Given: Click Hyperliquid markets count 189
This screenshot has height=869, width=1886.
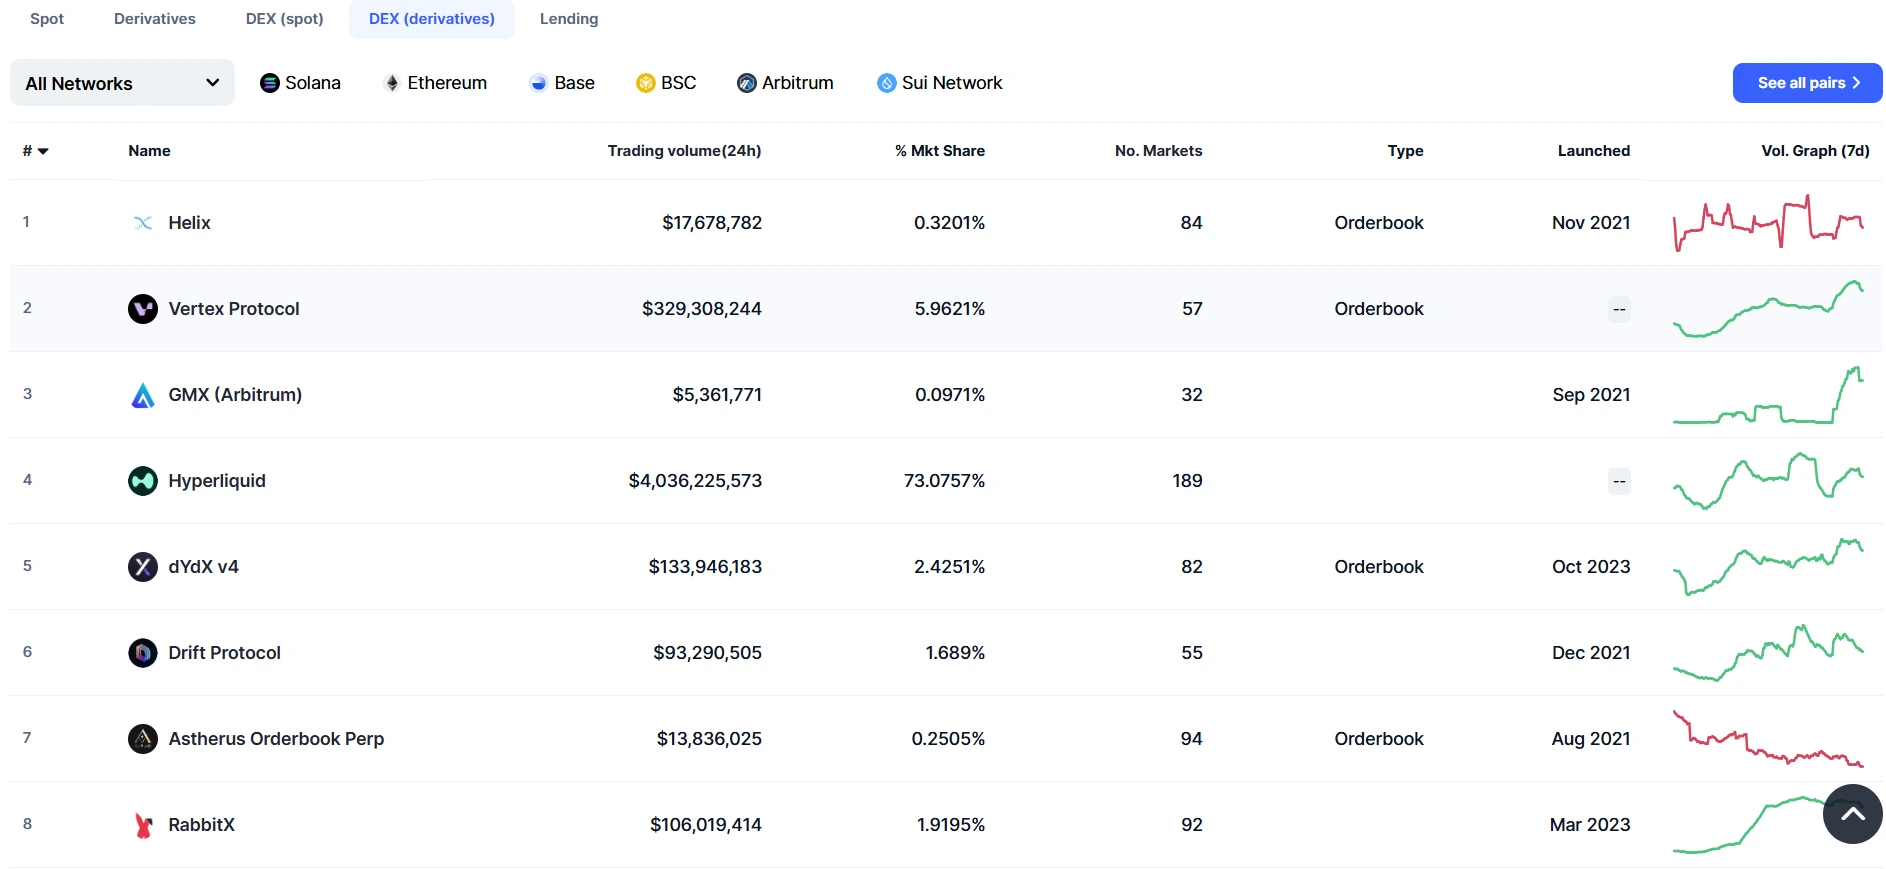Looking at the screenshot, I should point(1187,481).
